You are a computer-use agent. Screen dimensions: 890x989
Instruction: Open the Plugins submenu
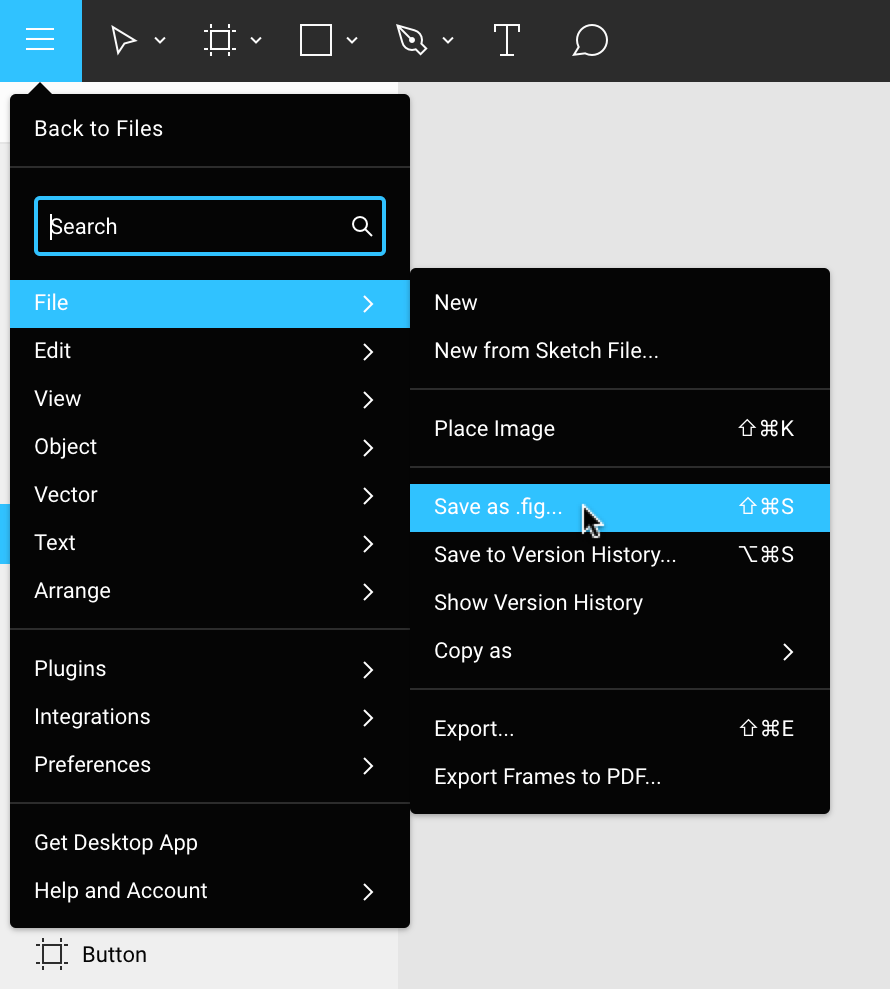(x=210, y=669)
